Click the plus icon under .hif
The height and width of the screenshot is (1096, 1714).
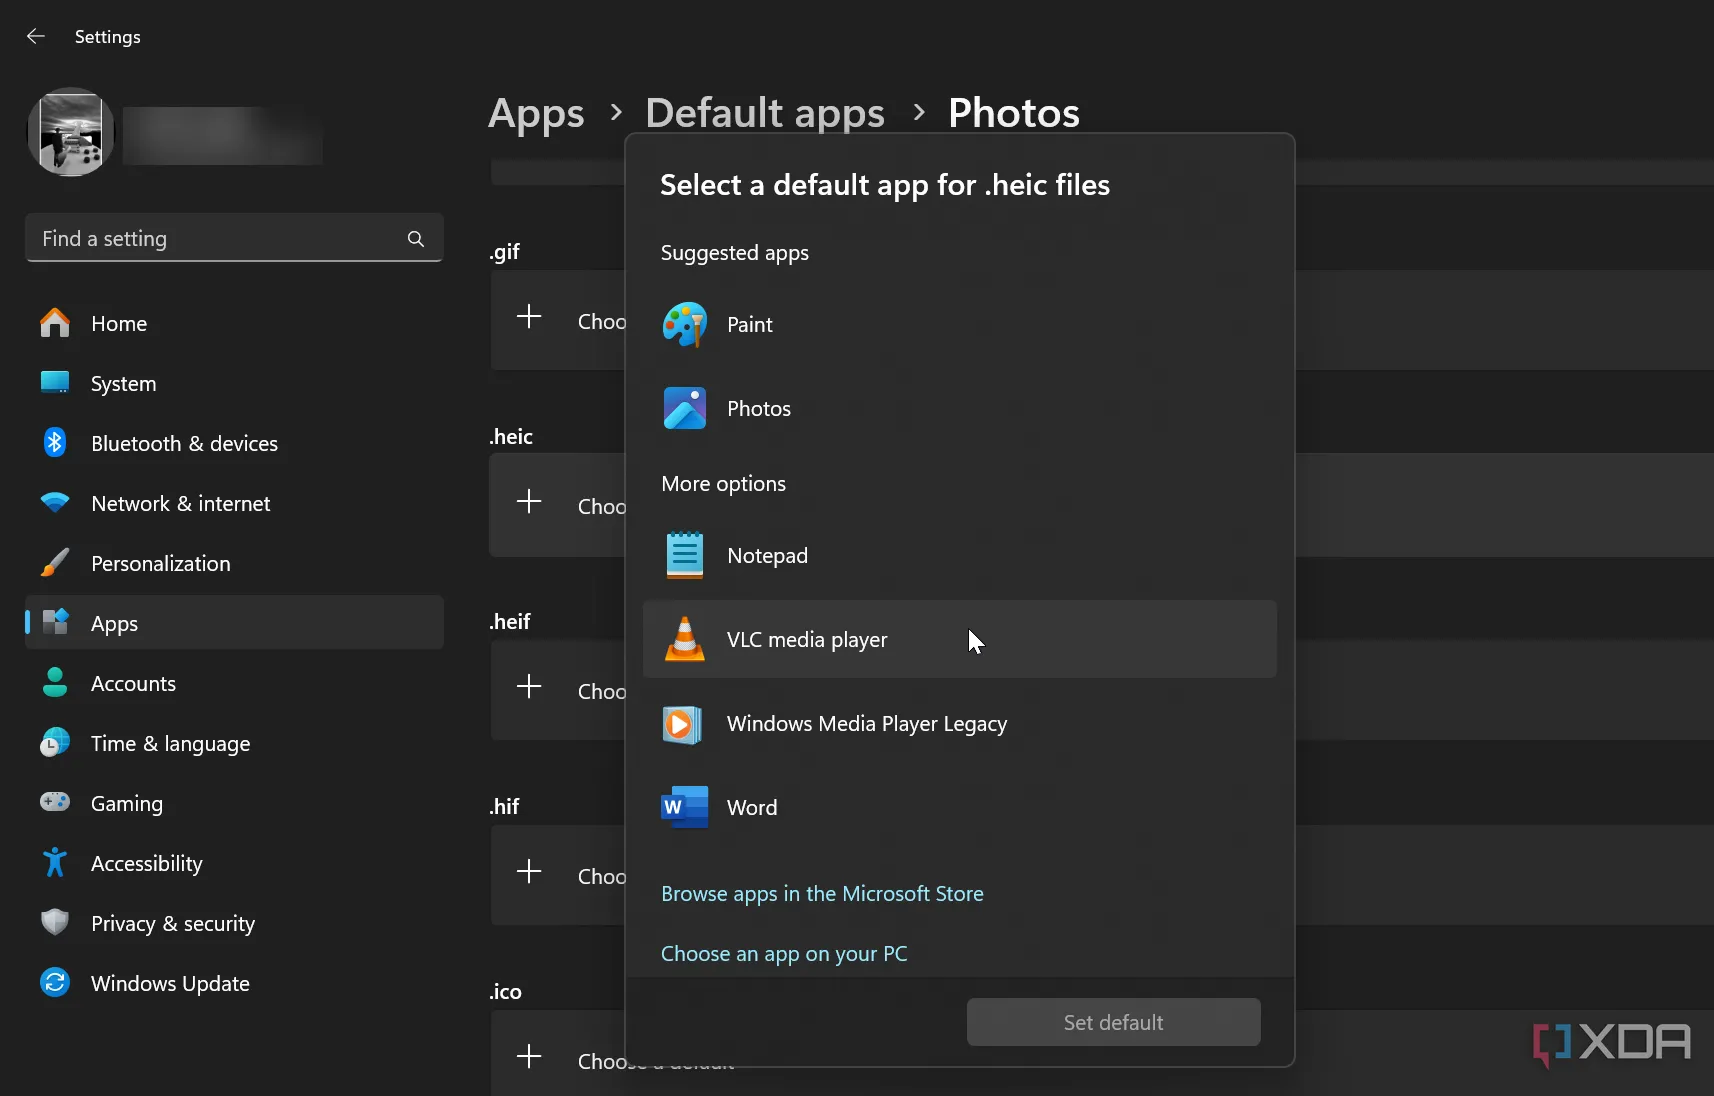(529, 871)
